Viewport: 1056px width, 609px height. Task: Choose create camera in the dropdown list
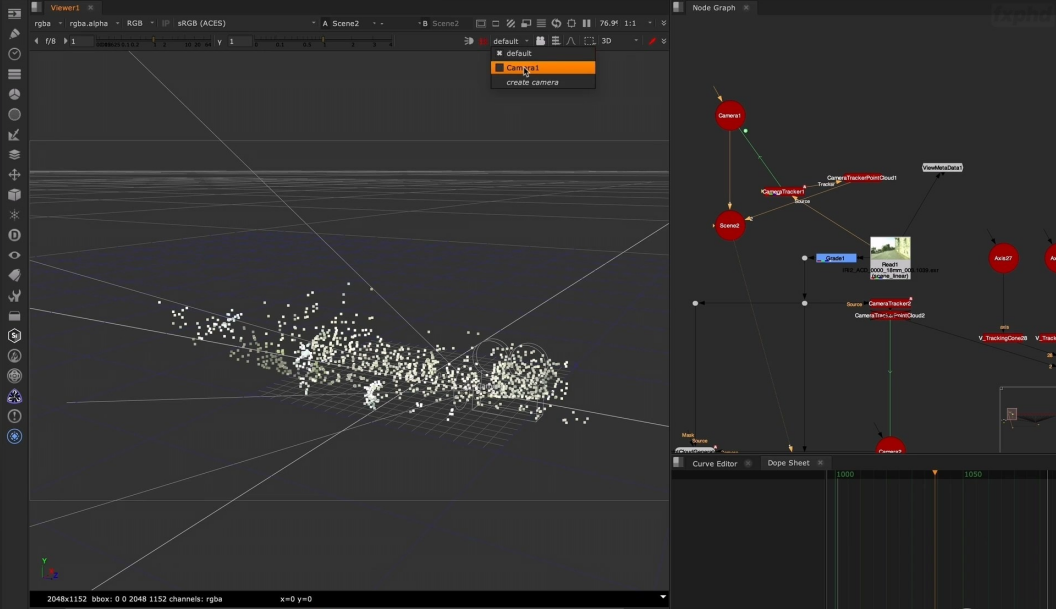pos(532,82)
